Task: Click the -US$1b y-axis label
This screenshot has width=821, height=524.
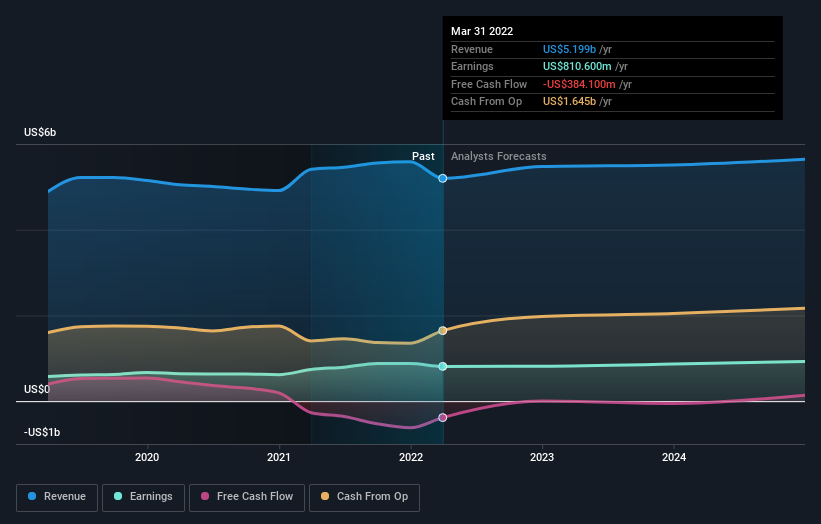Action: pyautogui.click(x=42, y=432)
